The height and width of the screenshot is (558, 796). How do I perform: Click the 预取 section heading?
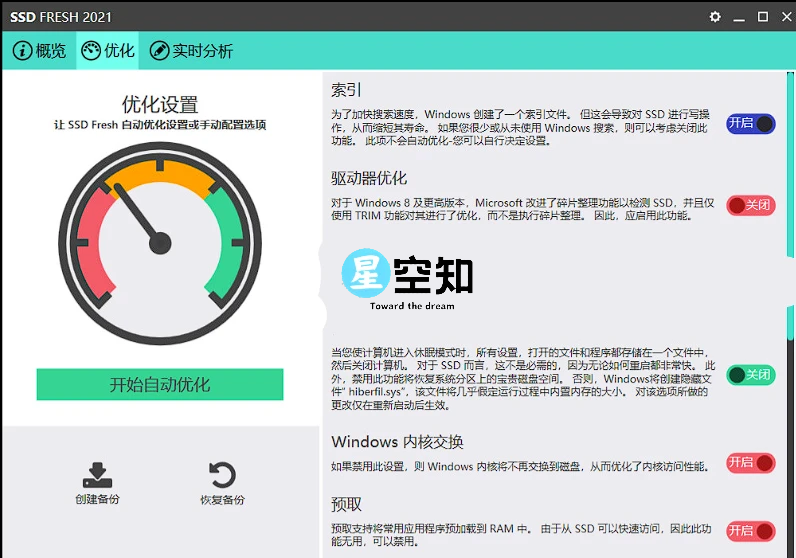(346, 504)
